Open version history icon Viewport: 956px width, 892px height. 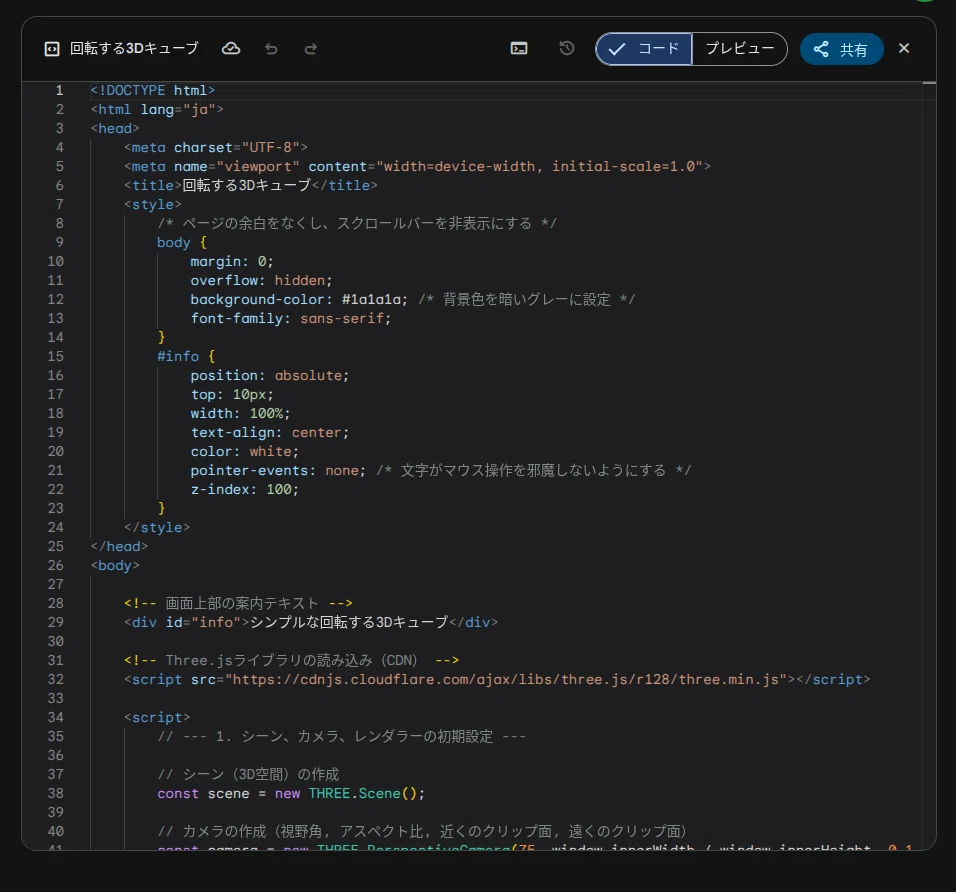tap(566, 48)
